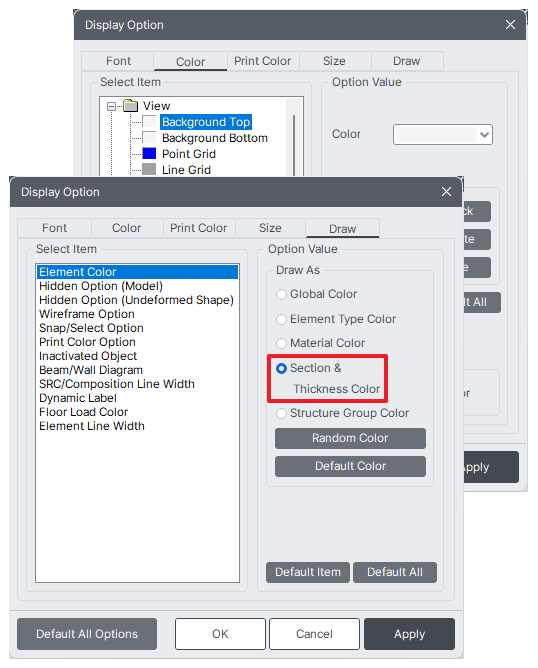
Task: Click the Default Color button
Action: pos(350,466)
